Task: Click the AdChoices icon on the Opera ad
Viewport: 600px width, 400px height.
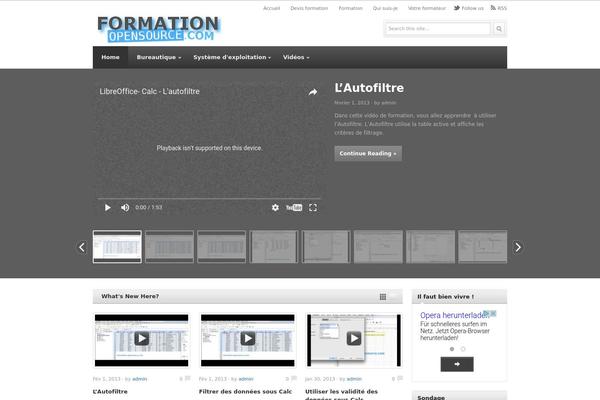Action: pos(486,313)
